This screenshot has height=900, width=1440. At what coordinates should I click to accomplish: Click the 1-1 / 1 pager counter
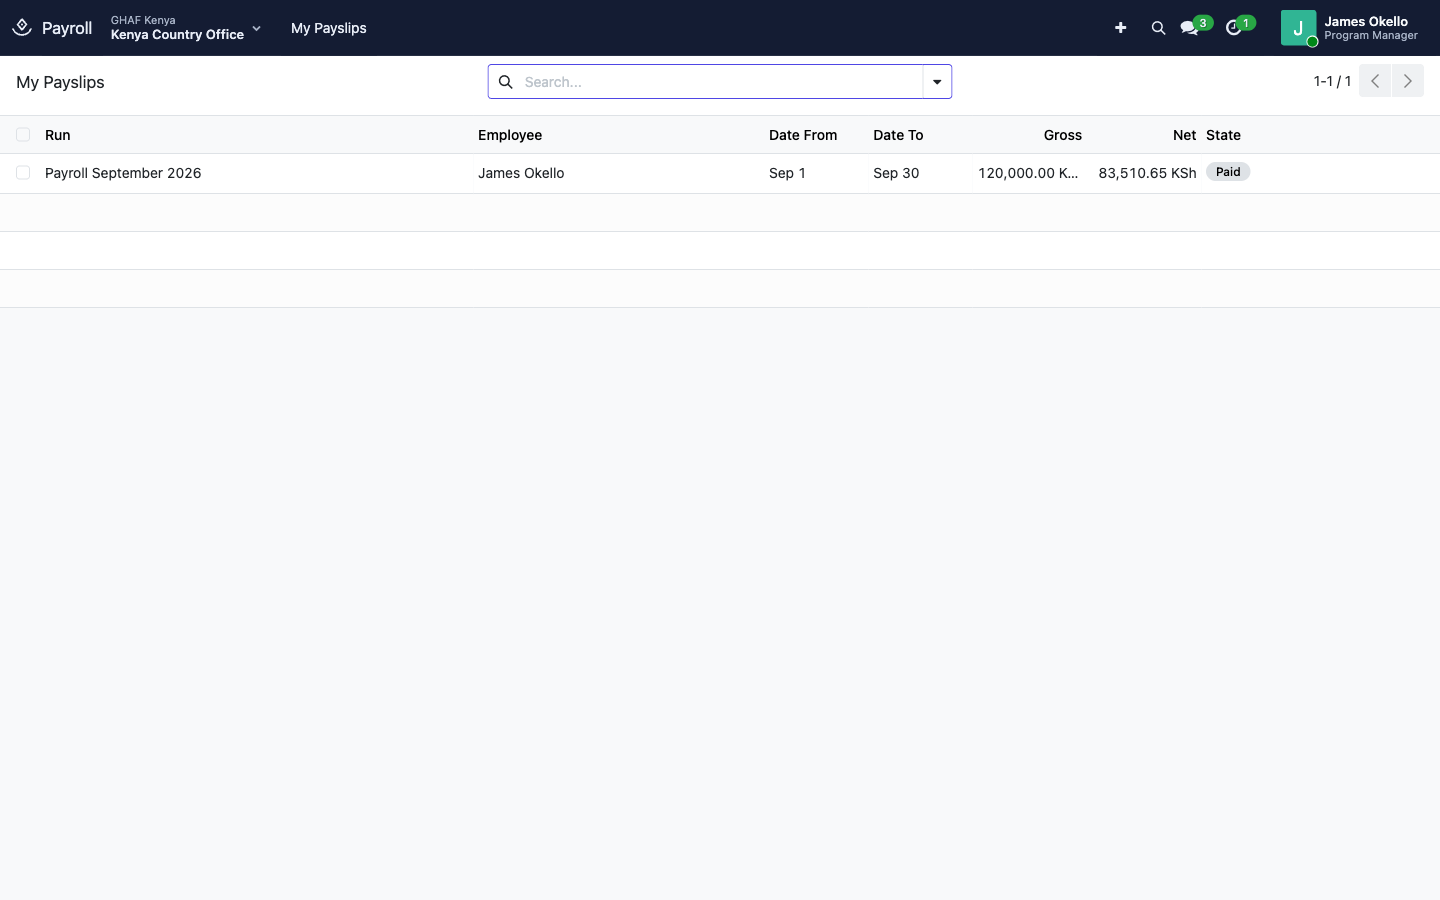pos(1332,81)
